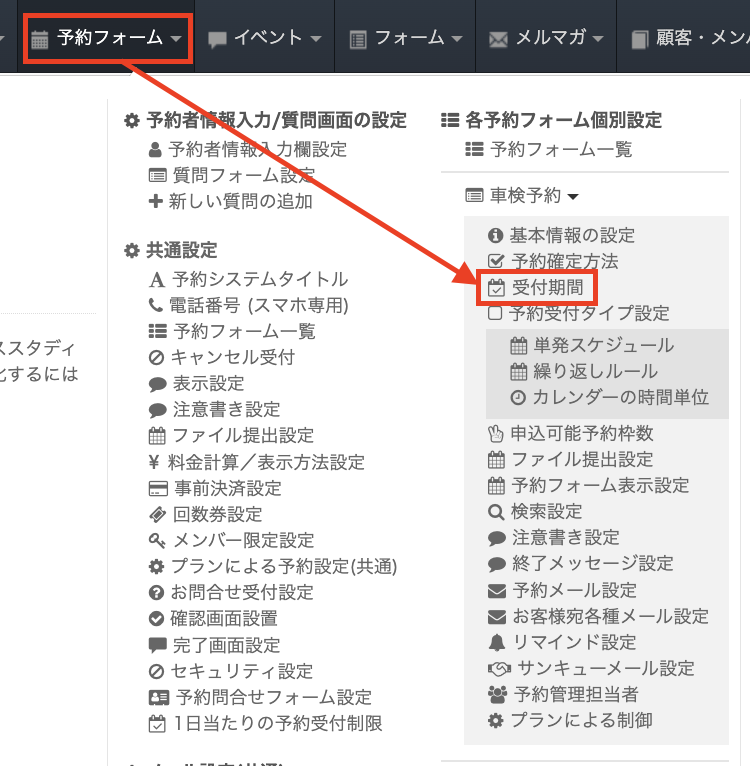
Task: Click the credit card icon for 事前決済設定
Action: (156, 489)
